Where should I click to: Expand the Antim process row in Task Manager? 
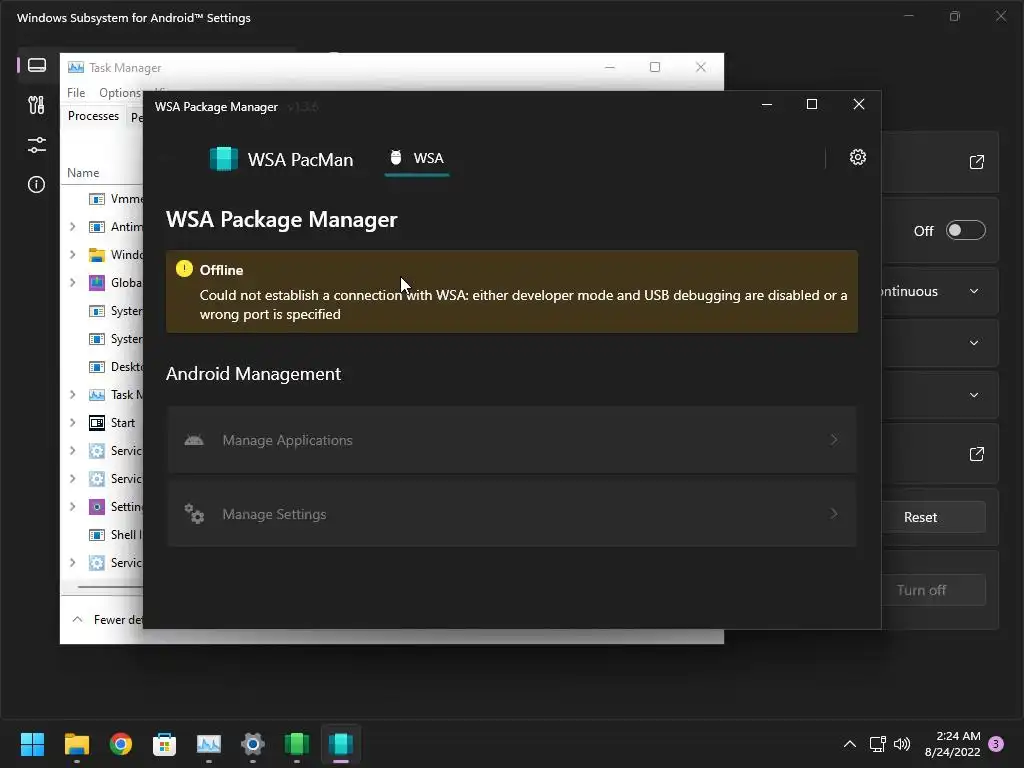coord(72,227)
